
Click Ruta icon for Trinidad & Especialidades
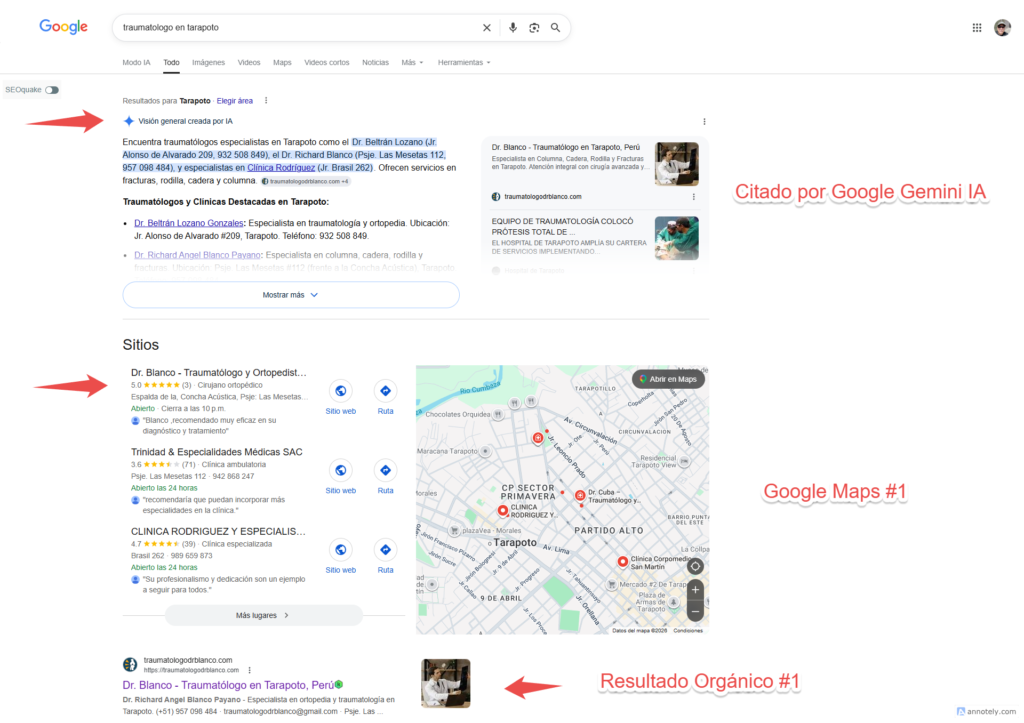(x=385, y=470)
